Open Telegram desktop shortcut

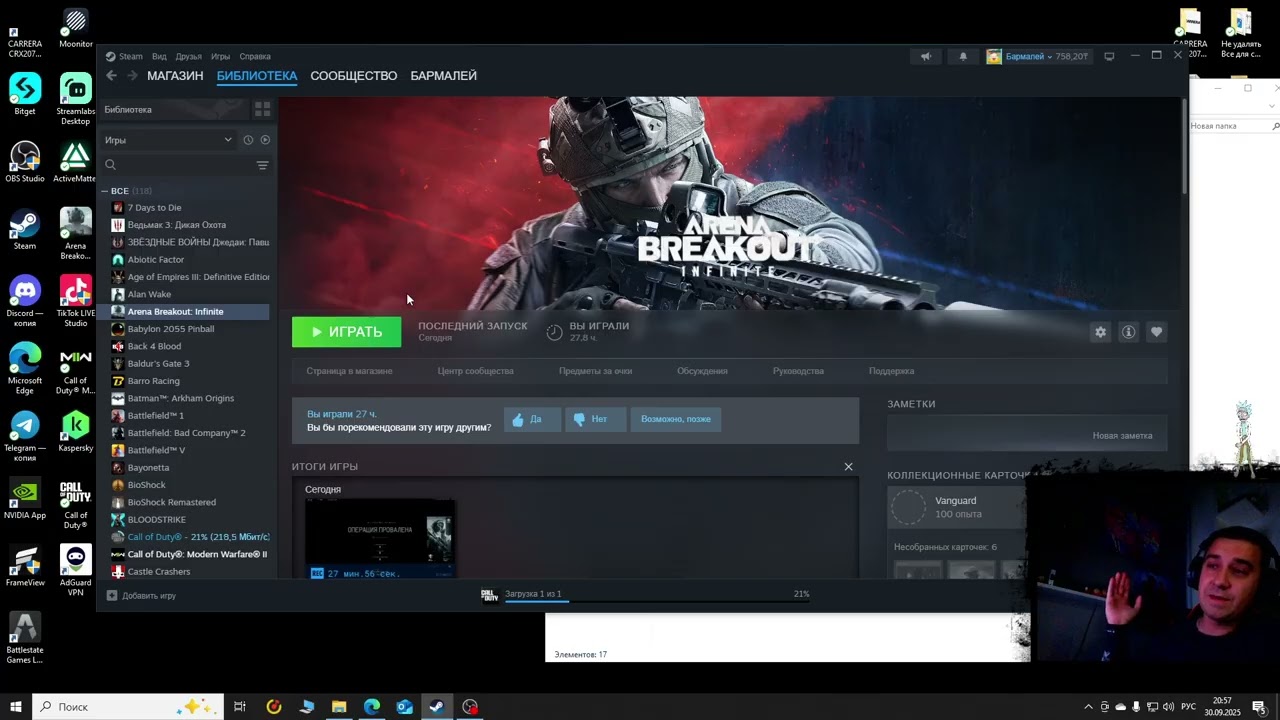25,437
